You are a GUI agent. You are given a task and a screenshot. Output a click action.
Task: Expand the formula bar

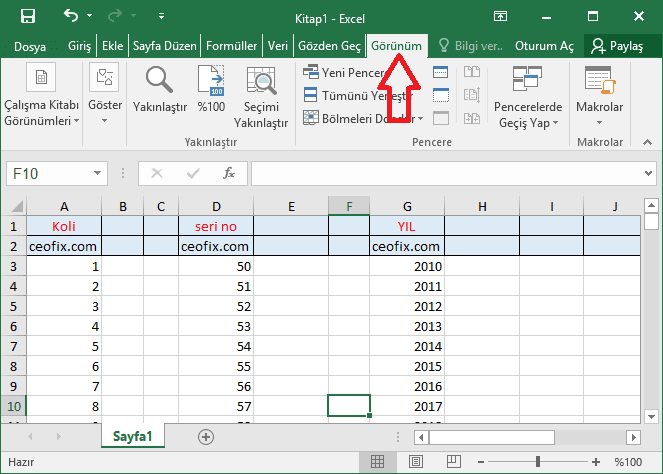click(648, 173)
